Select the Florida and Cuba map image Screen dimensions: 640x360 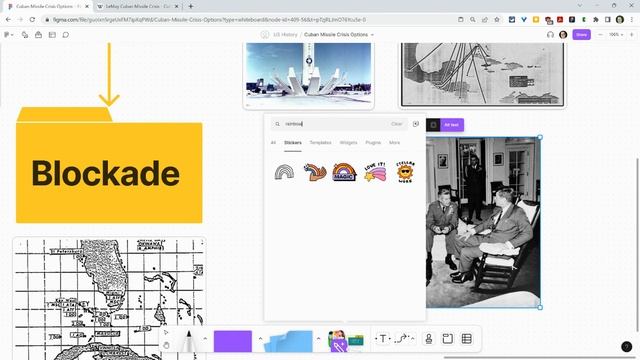(x=109, y=298)
